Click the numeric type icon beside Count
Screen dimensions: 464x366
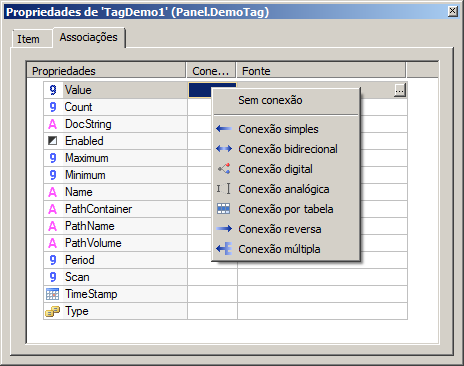click(53, 107)
